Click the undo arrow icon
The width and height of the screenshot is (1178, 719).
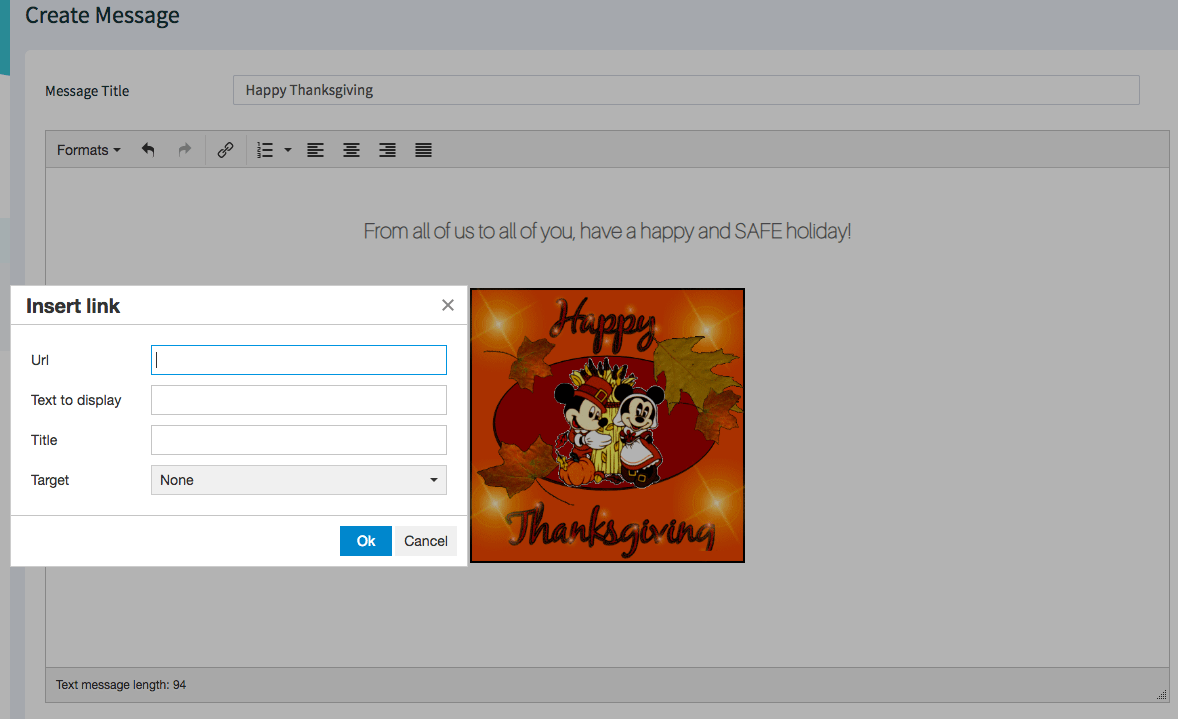(x=148, y=150)
